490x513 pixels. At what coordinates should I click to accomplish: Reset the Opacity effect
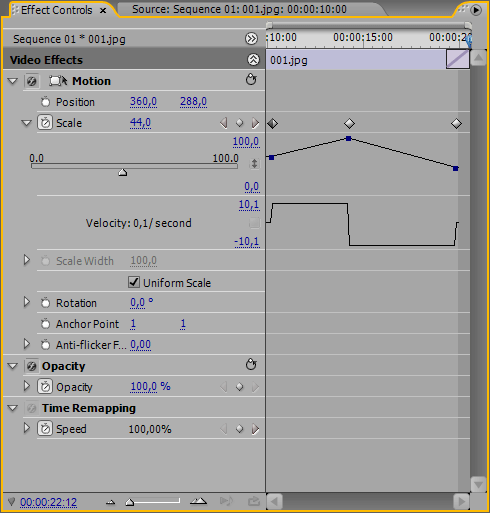[251, 365]
